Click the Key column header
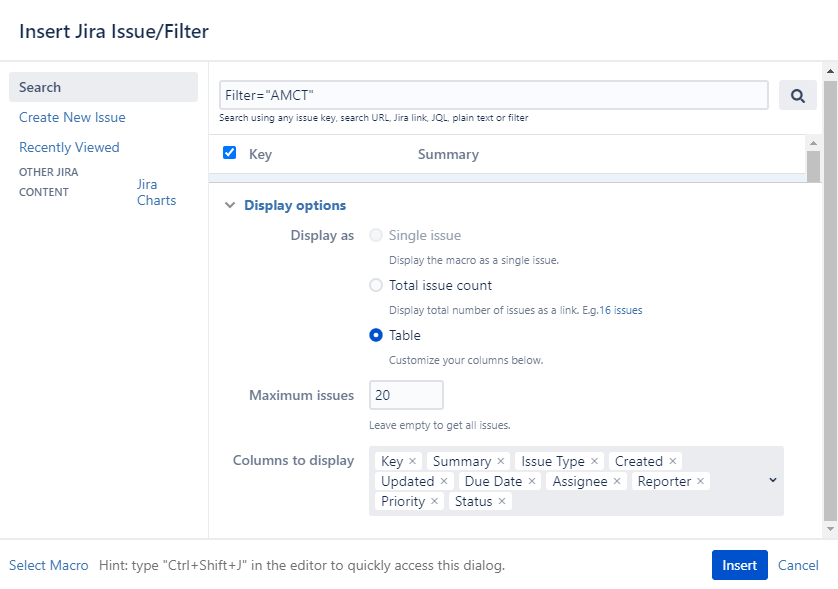838x589 pixels. [260, 154]
